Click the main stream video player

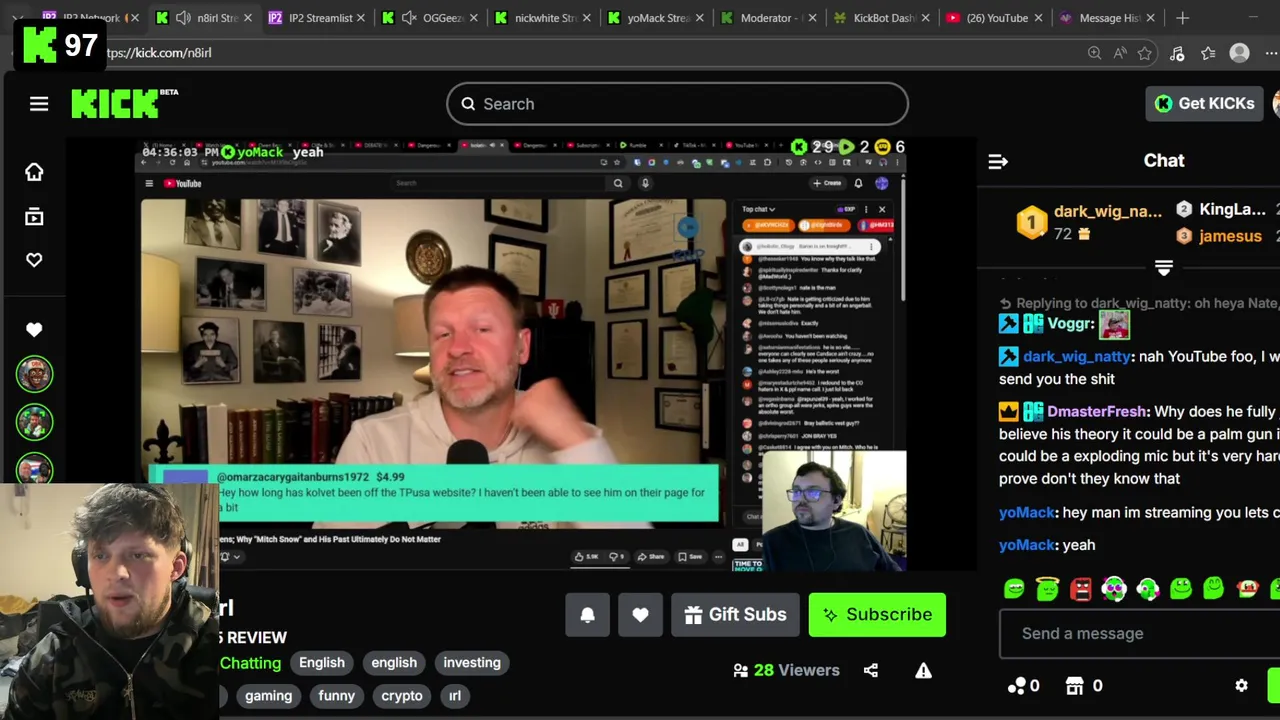click(x=521, y=355)
